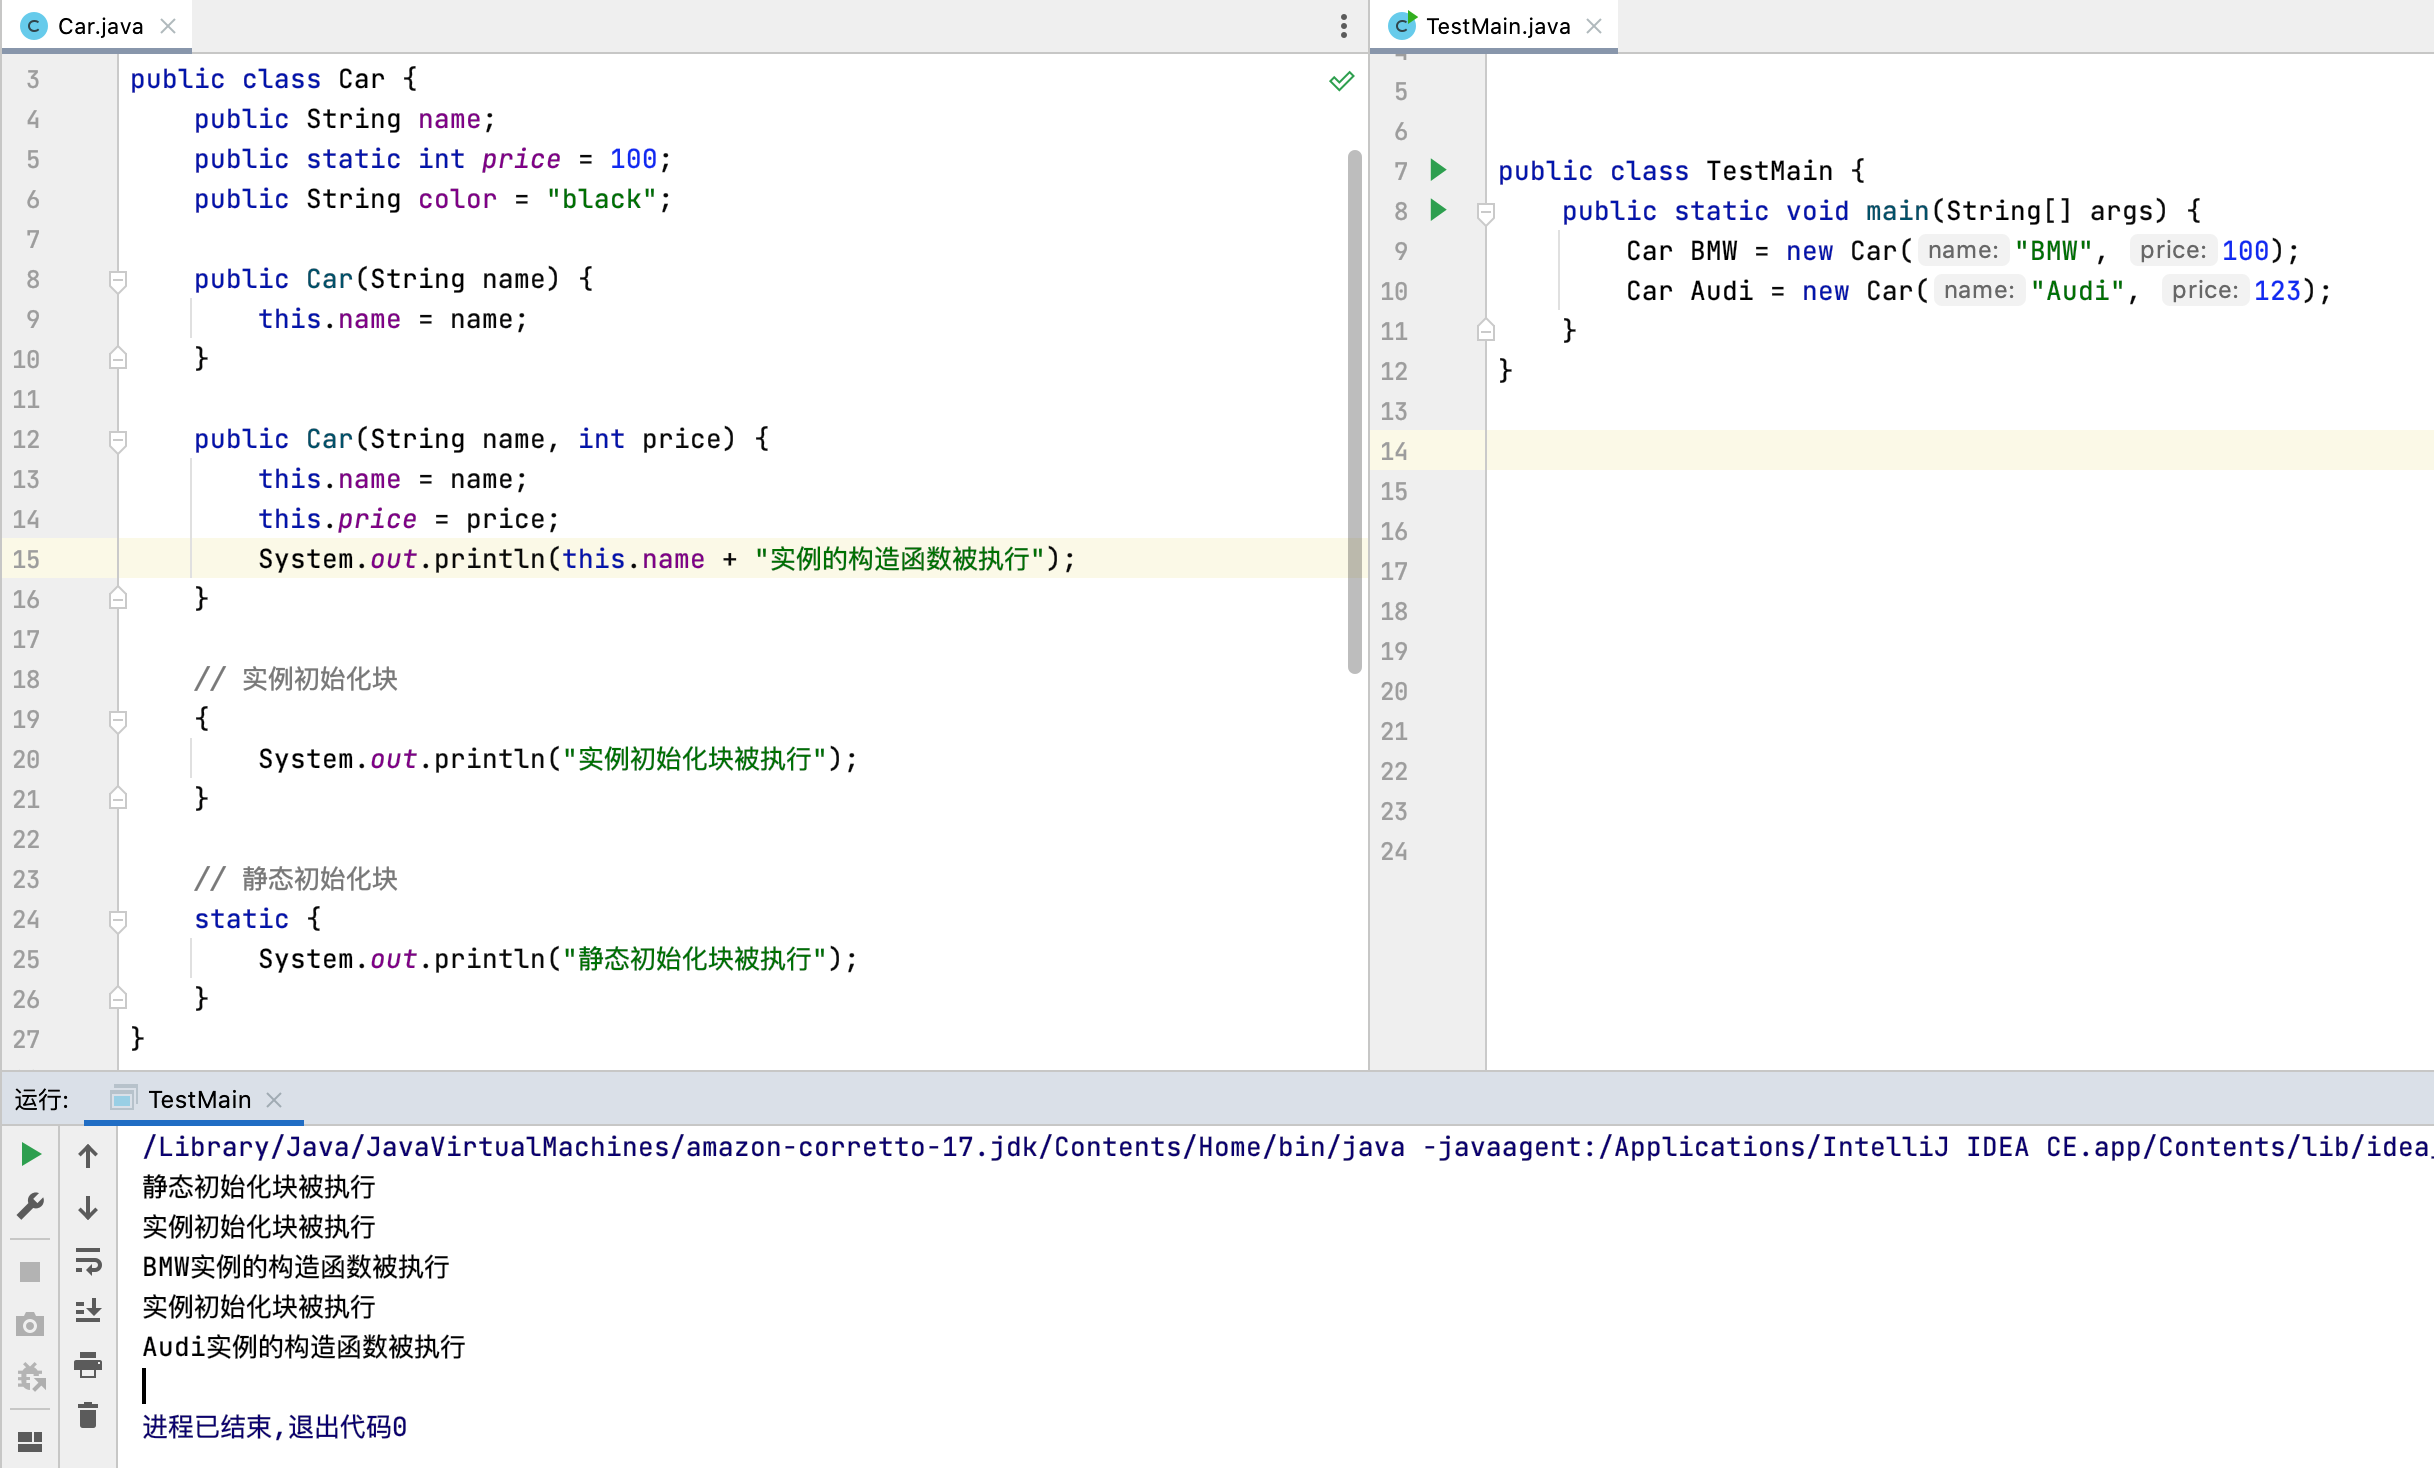
Task: Collapse the main method fold in TestMain
Action: click(x=1486, y=212)
